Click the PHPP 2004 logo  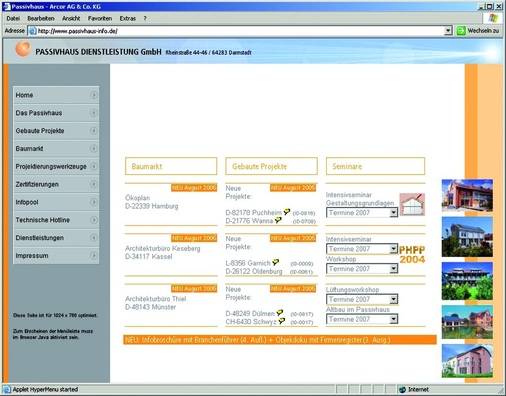point(412,255)
